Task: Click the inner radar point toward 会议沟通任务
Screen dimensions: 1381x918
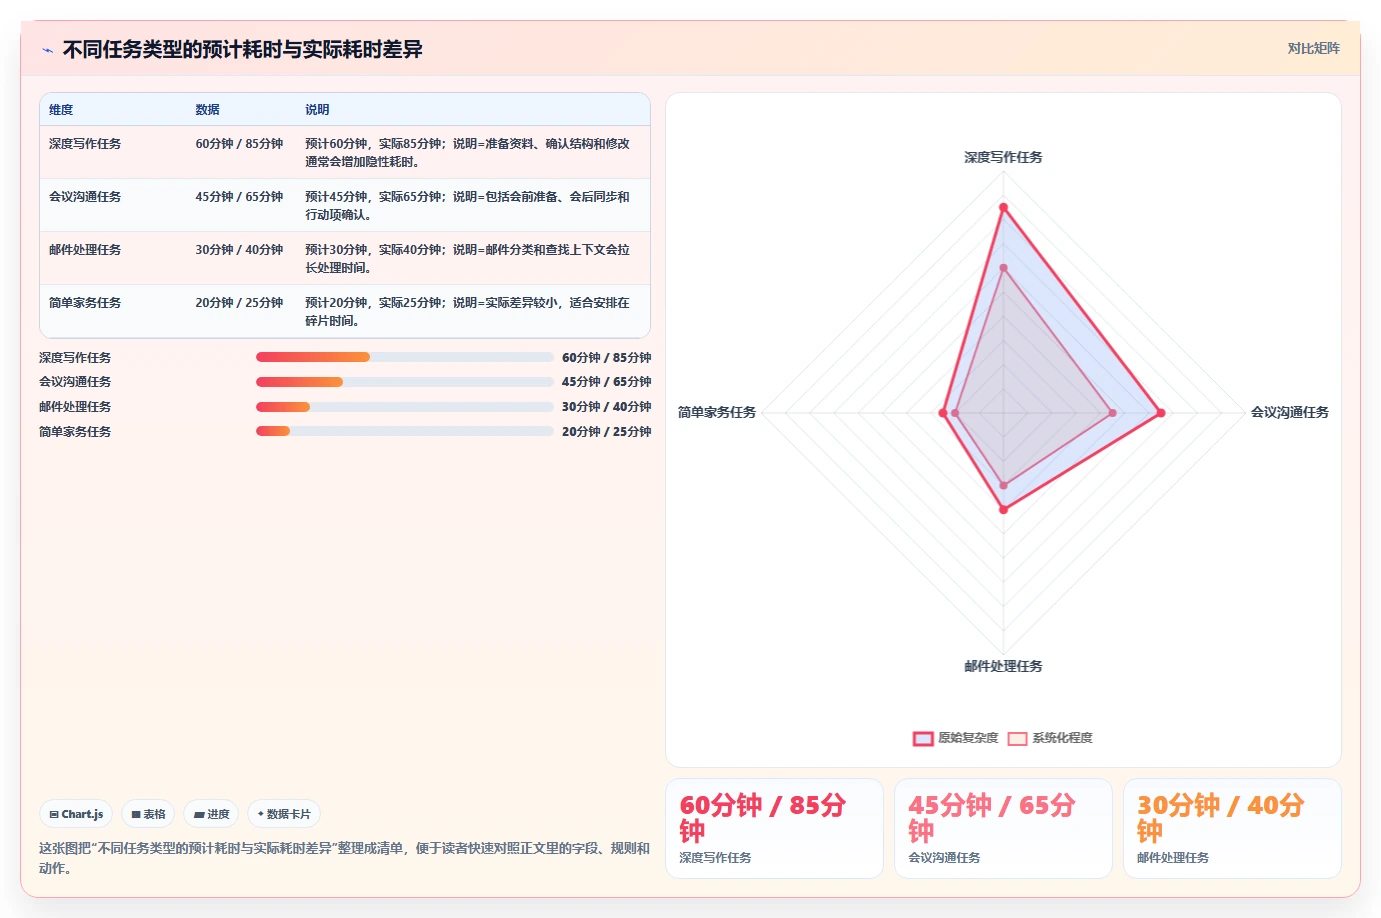Action: [1112, 413]
